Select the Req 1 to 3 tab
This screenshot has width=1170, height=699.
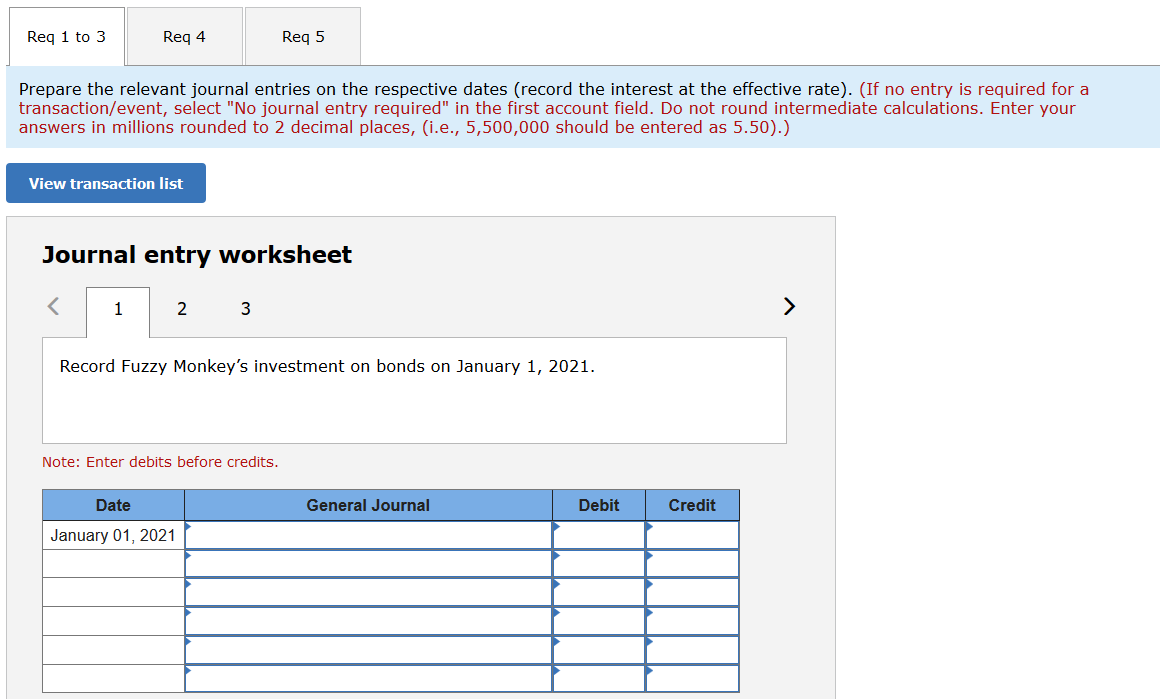coord(66,36)
